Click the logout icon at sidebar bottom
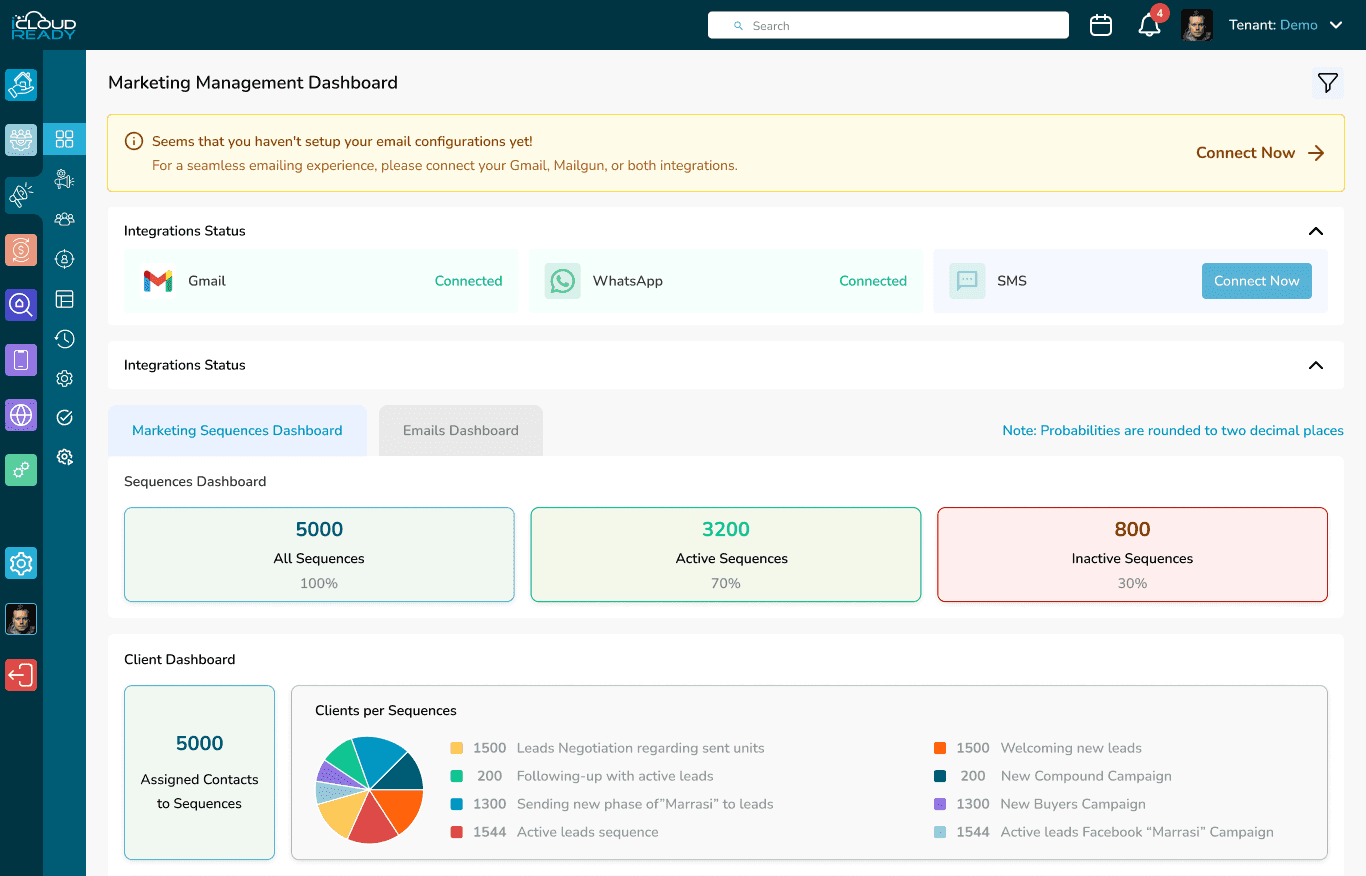 [x=21, y=675]
